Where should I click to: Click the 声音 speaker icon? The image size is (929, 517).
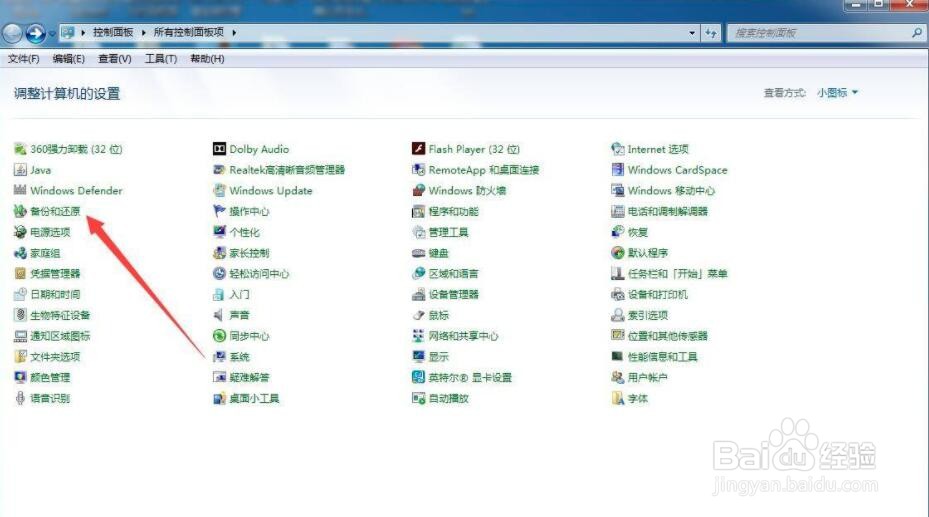point(219,315)
